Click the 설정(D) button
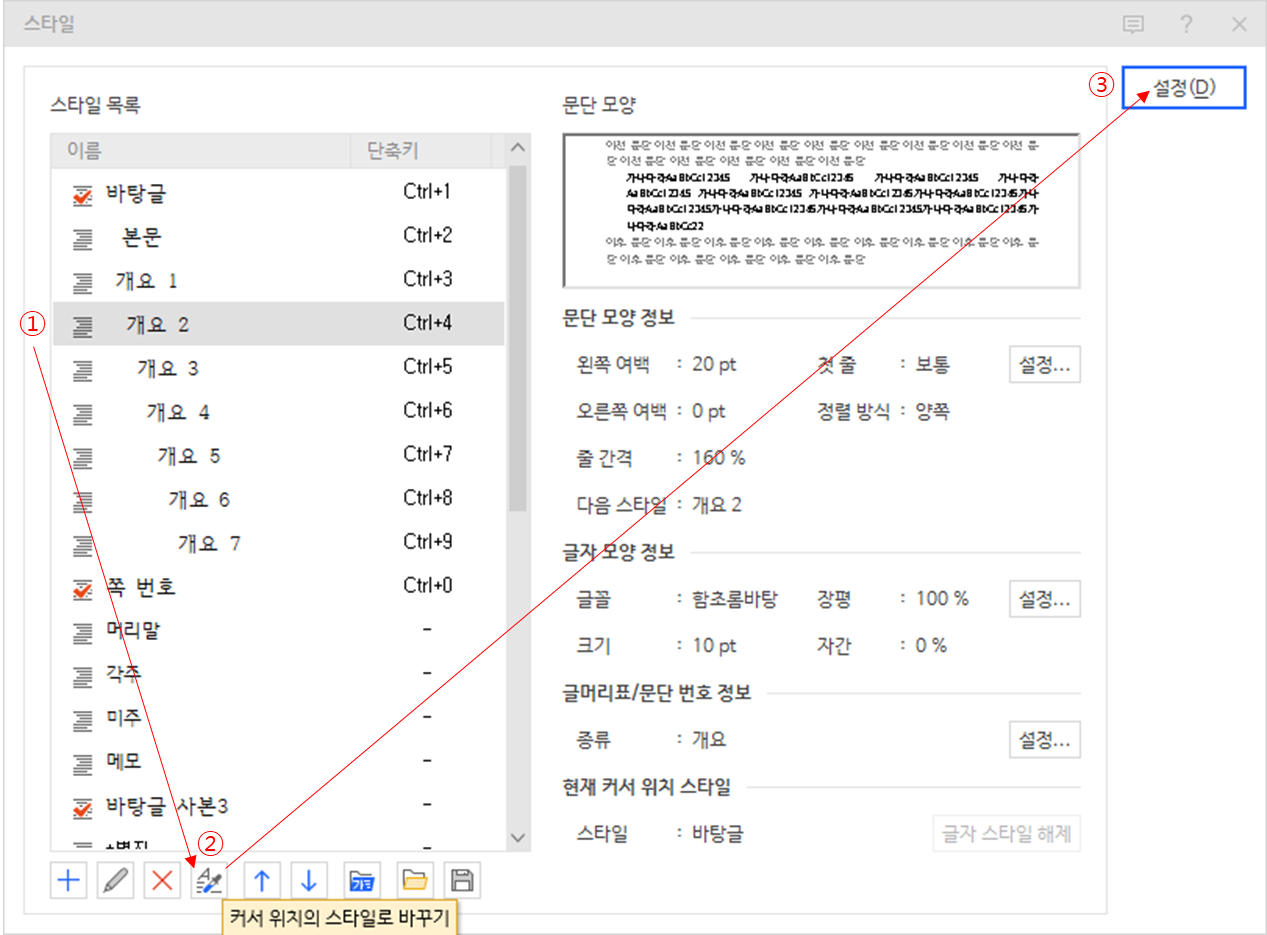This screenshot has width=1267, height=935. point(1184,87)
